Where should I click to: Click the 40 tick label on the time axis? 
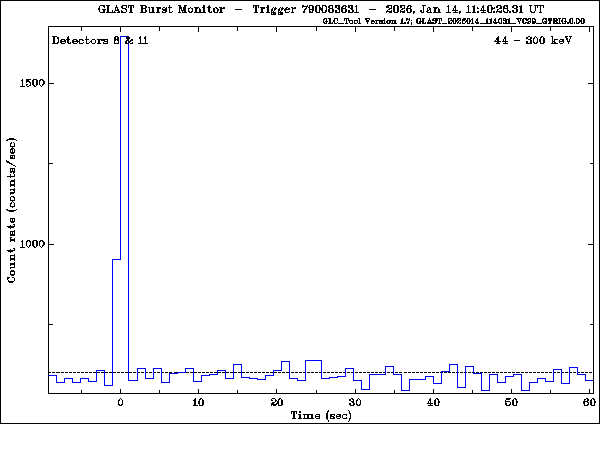coord(432,403)
